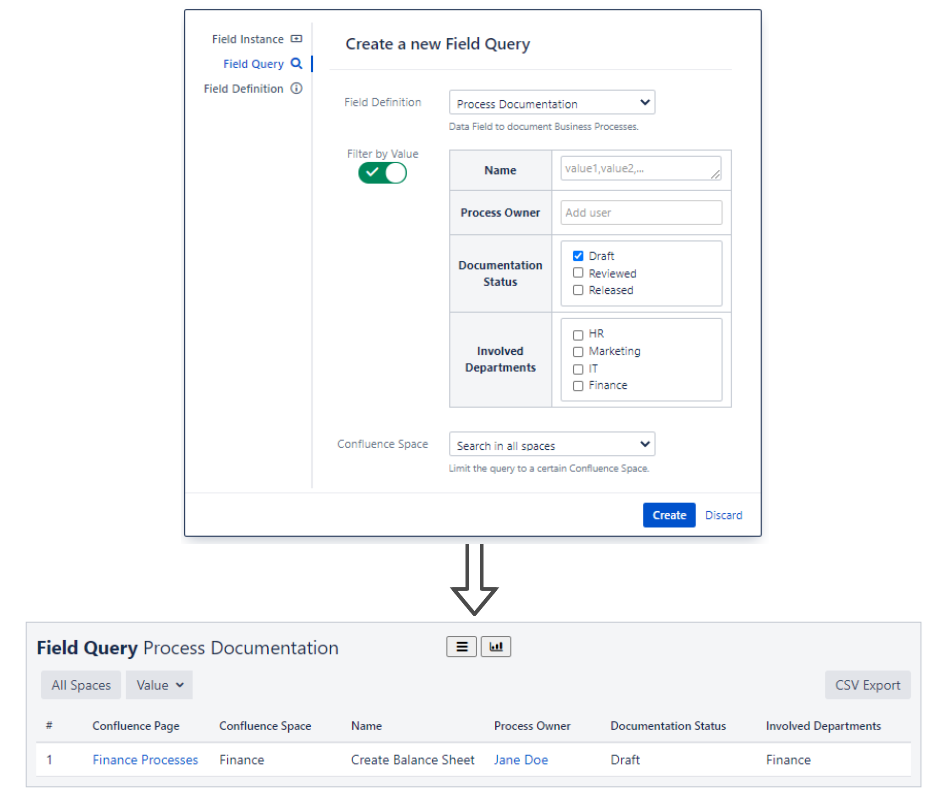Select the Field Query sidebar item
The image size is (937, 800).
coord(262,64)
